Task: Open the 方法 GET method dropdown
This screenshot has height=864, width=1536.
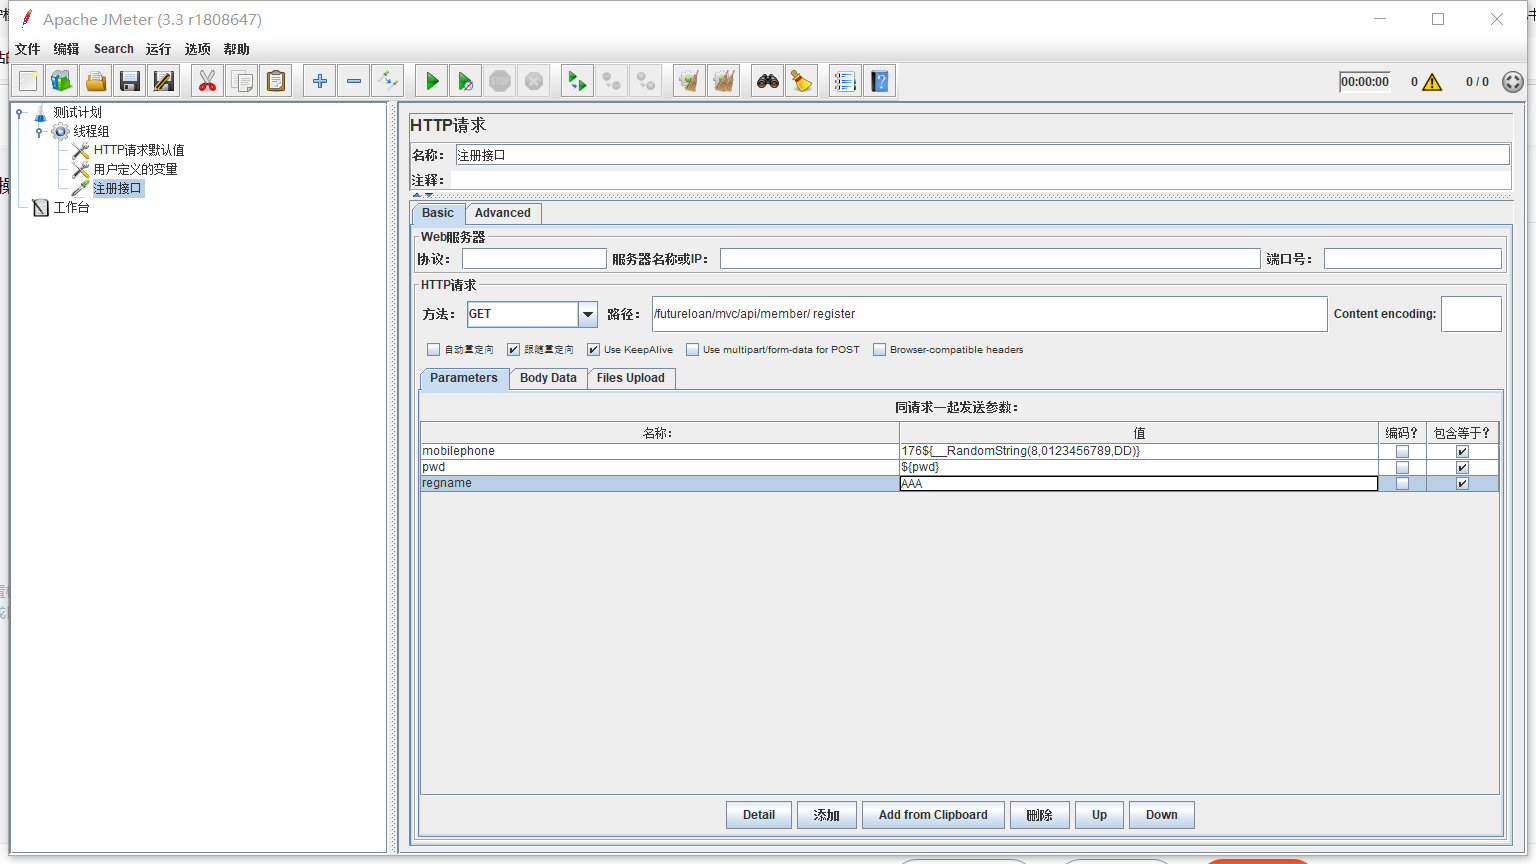Action: [587, 314]
